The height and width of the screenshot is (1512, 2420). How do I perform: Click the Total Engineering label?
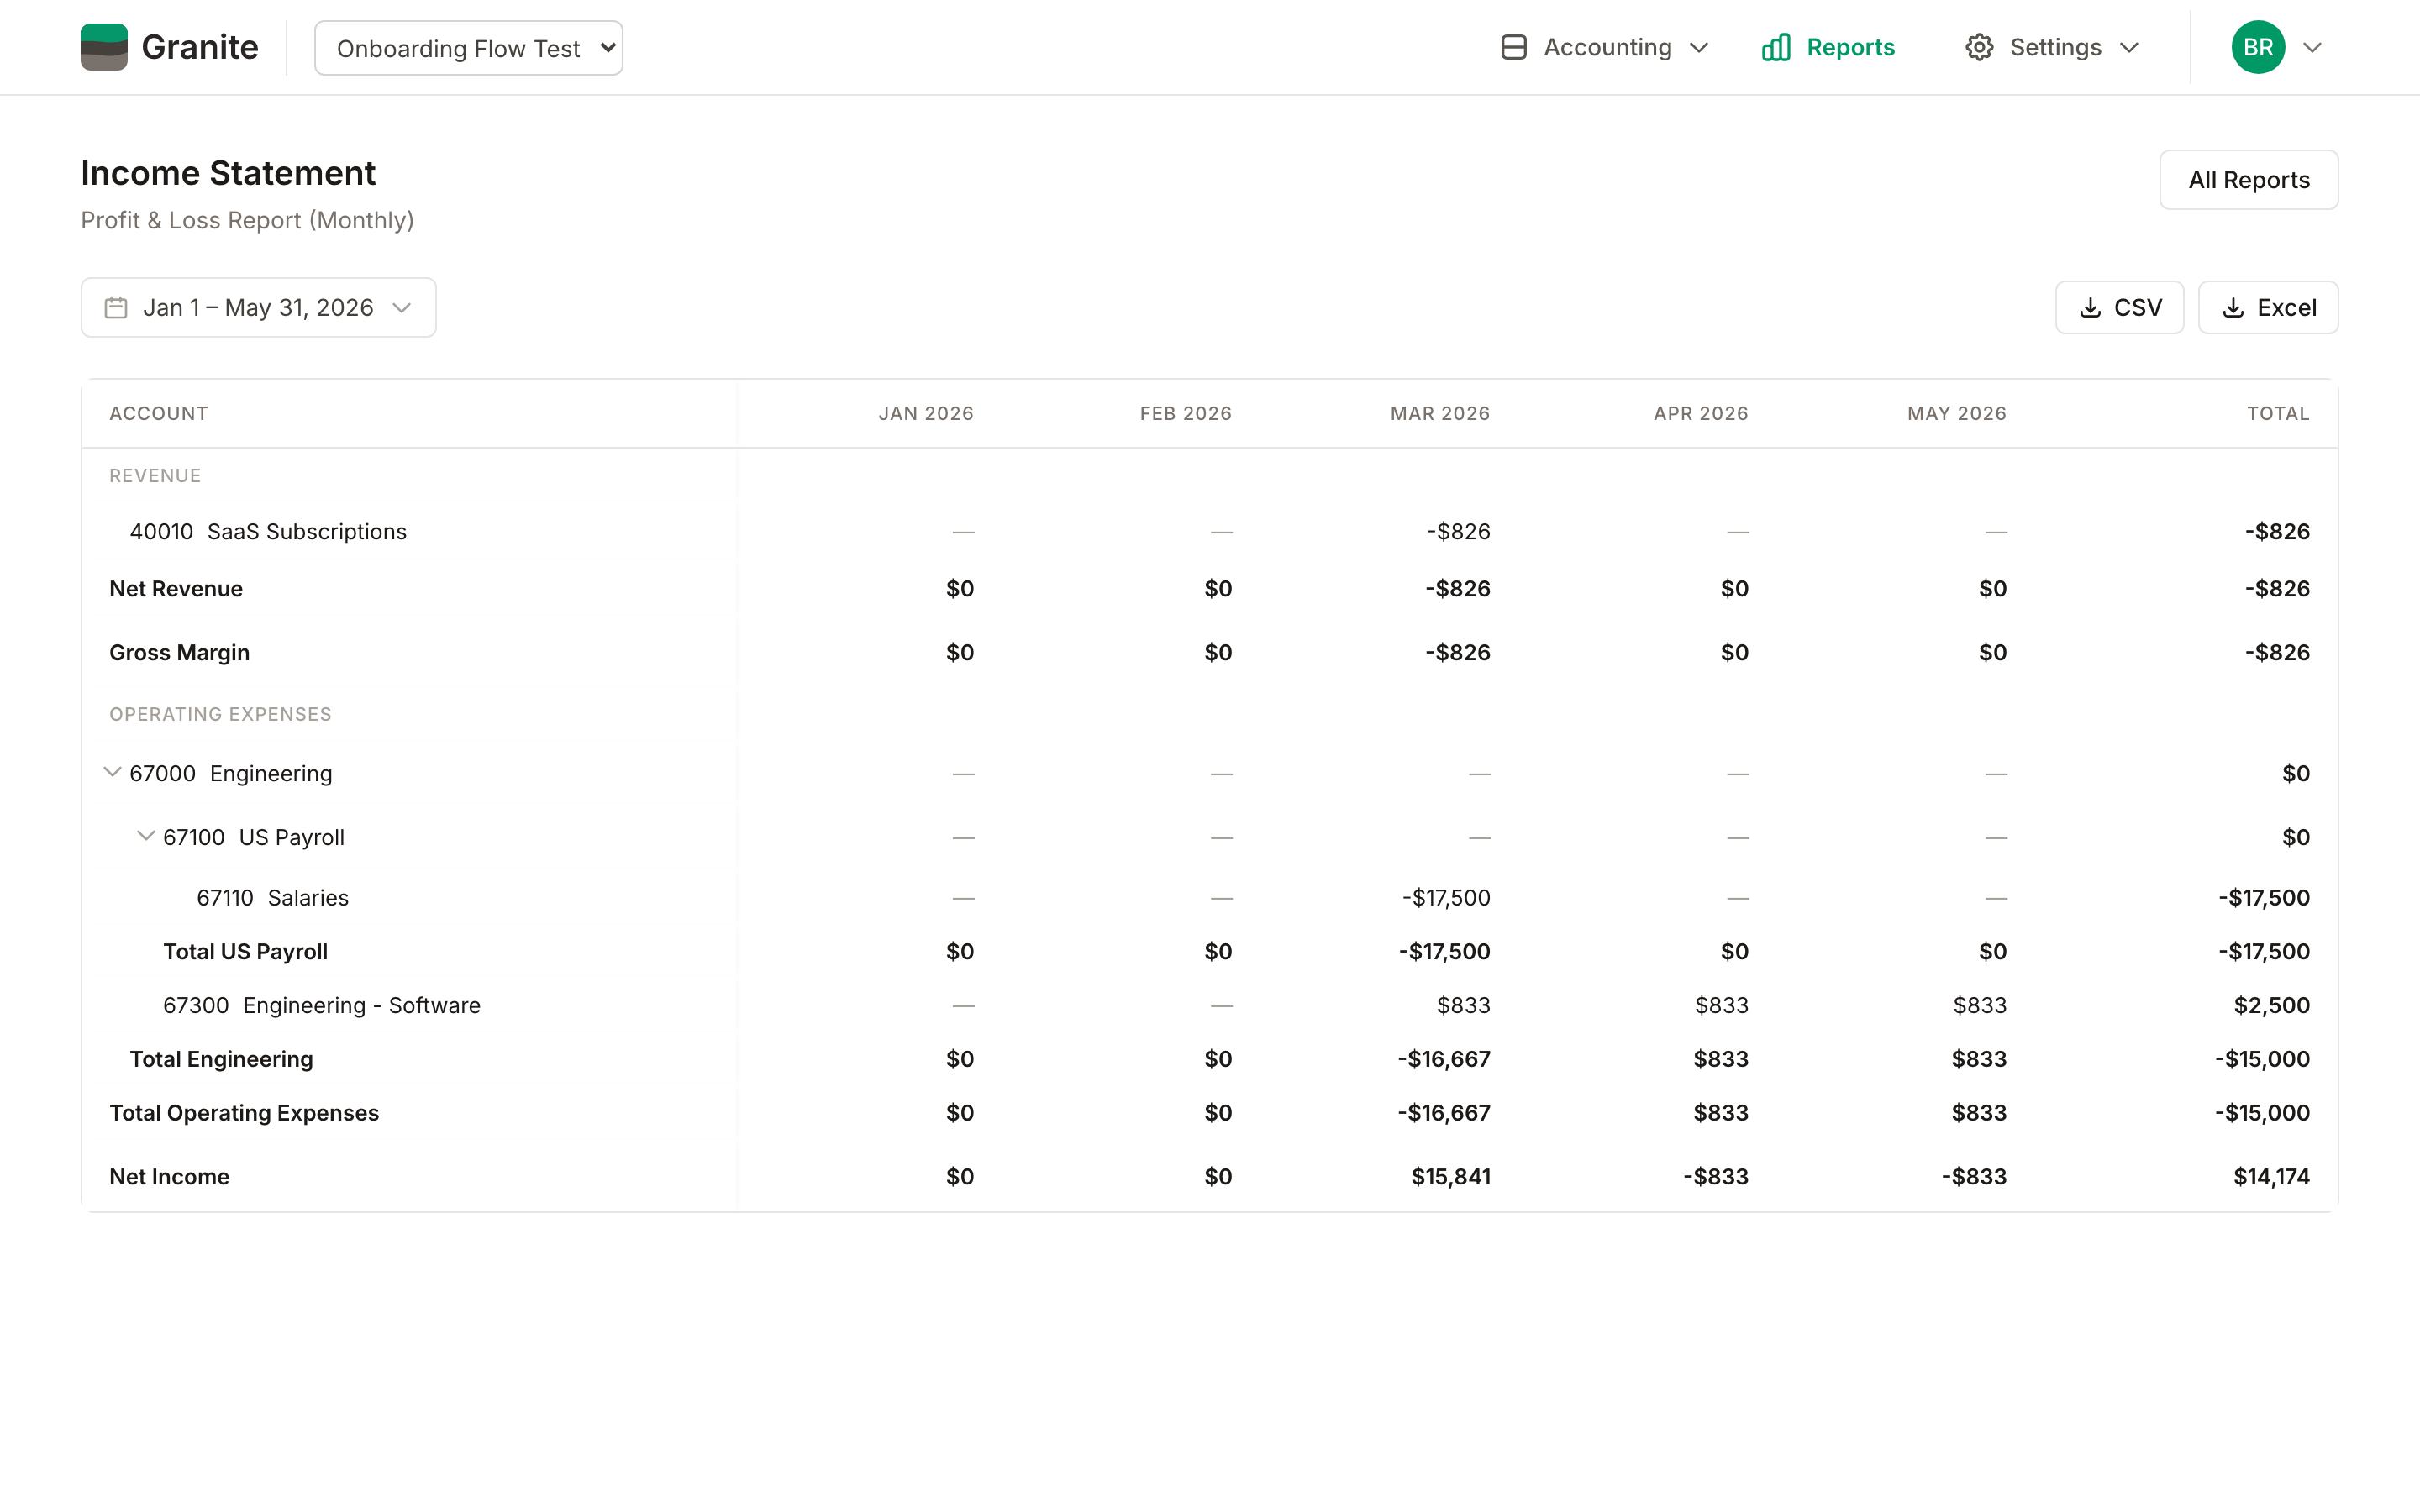click(221, 1059)
